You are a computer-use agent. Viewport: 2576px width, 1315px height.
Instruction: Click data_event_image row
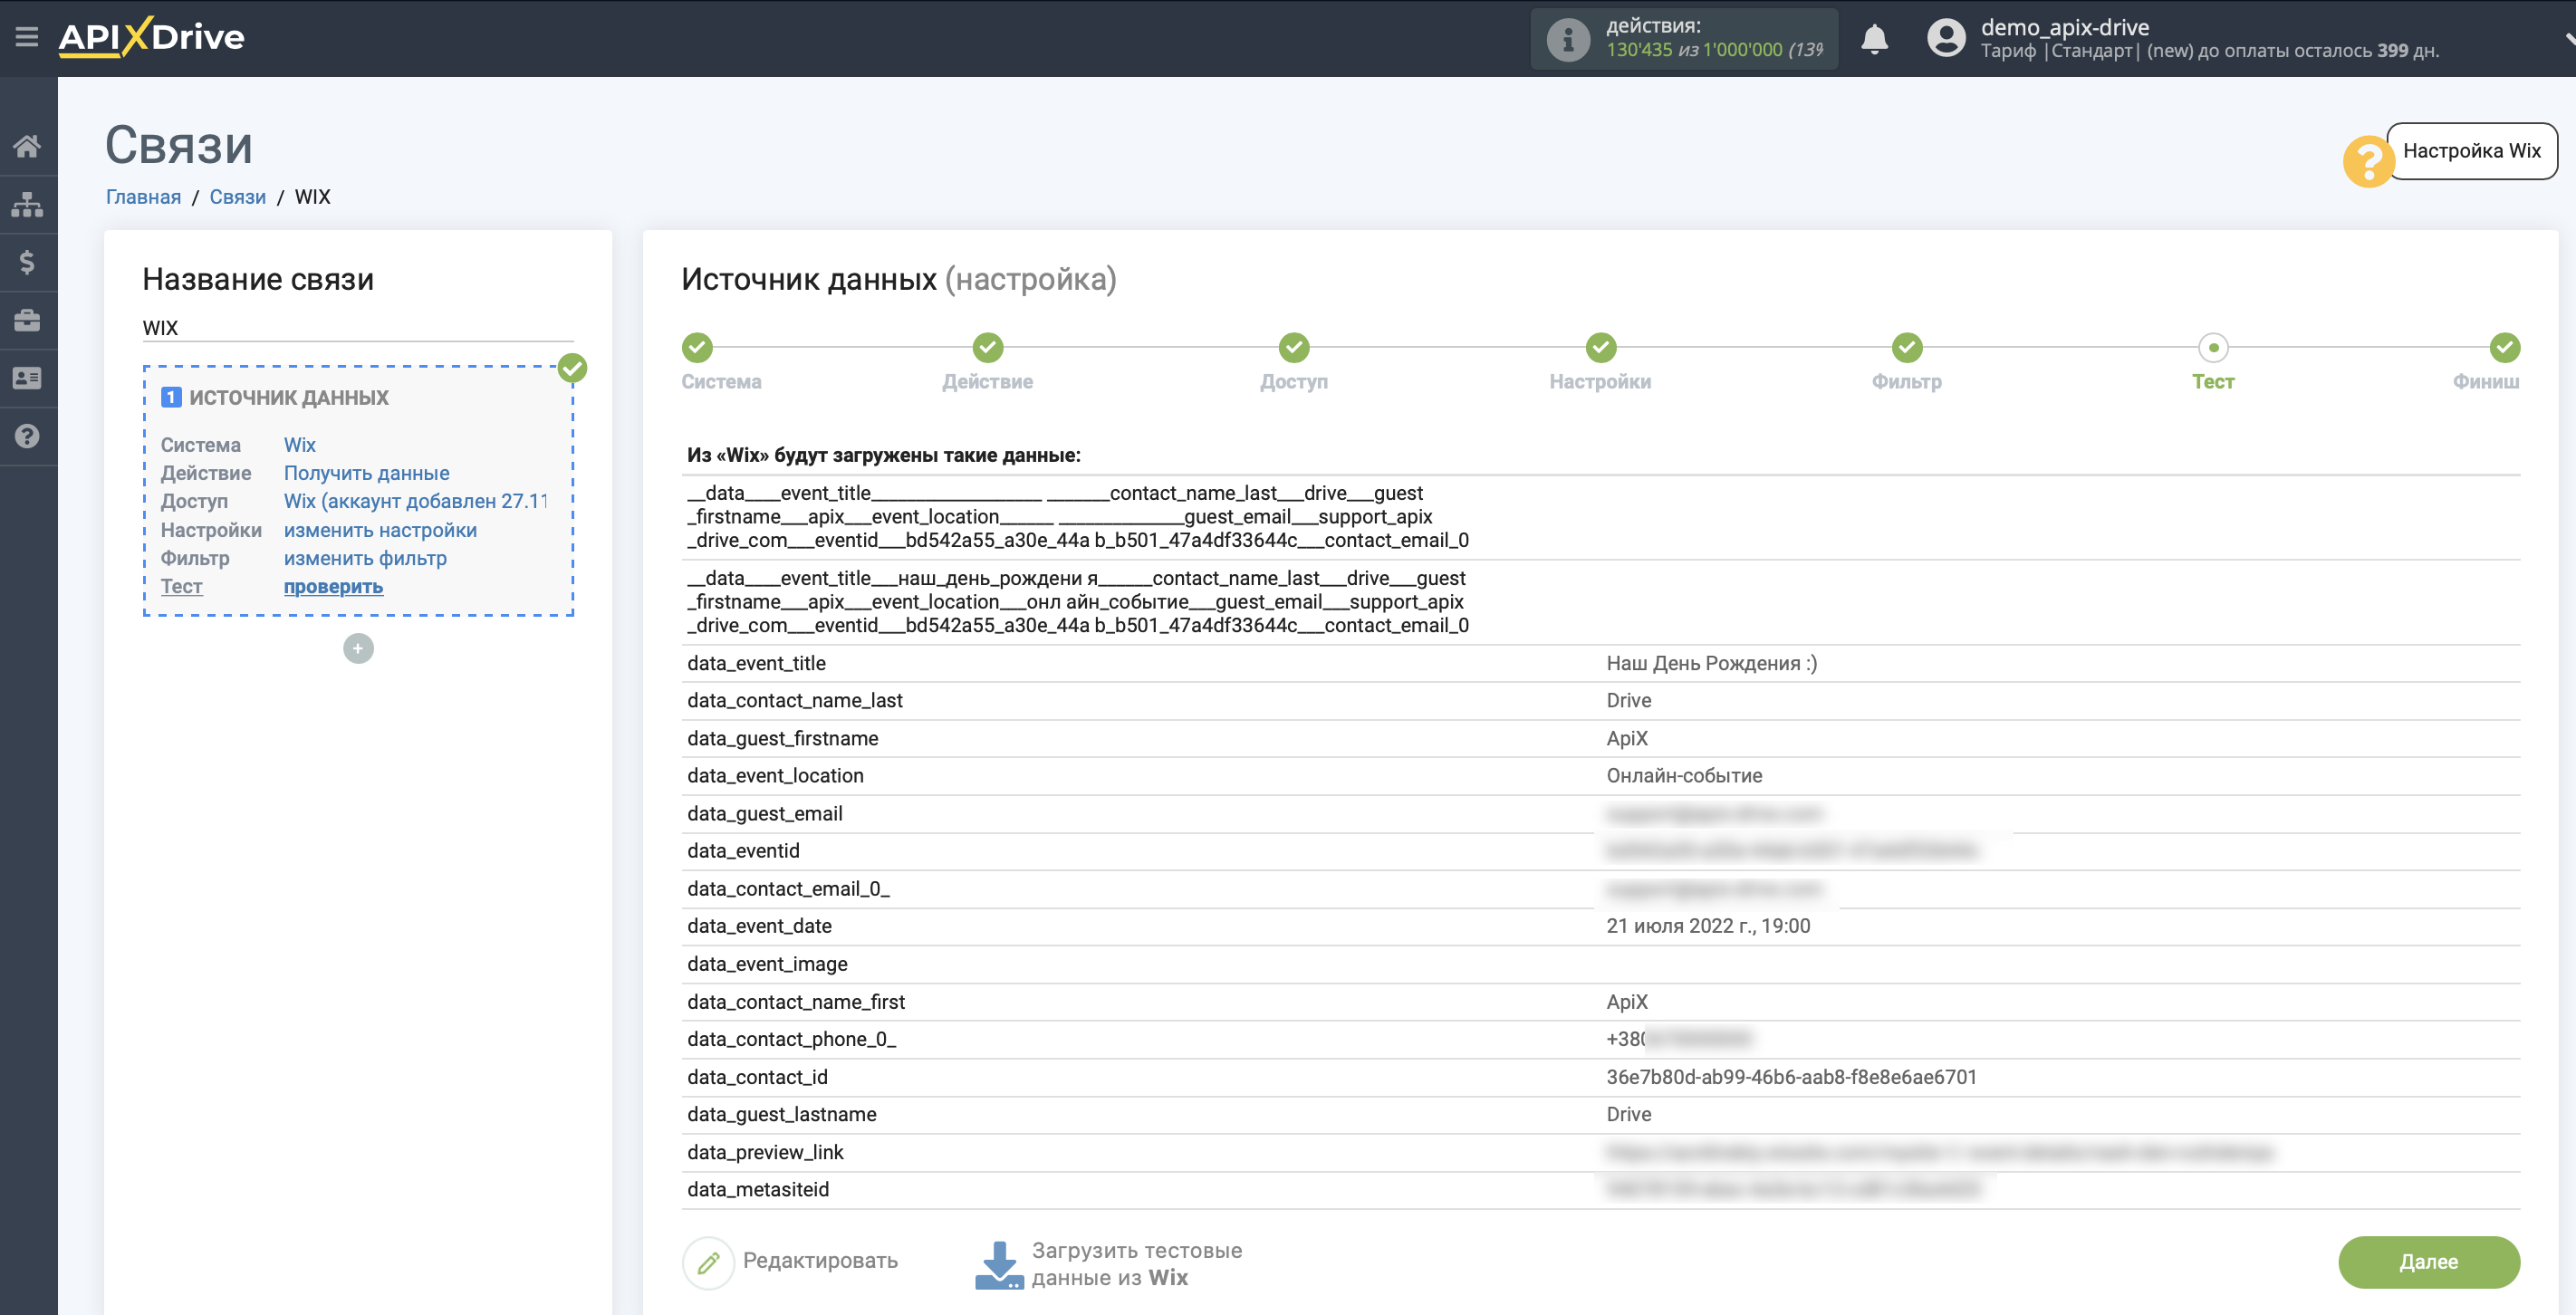point(1600,964)
